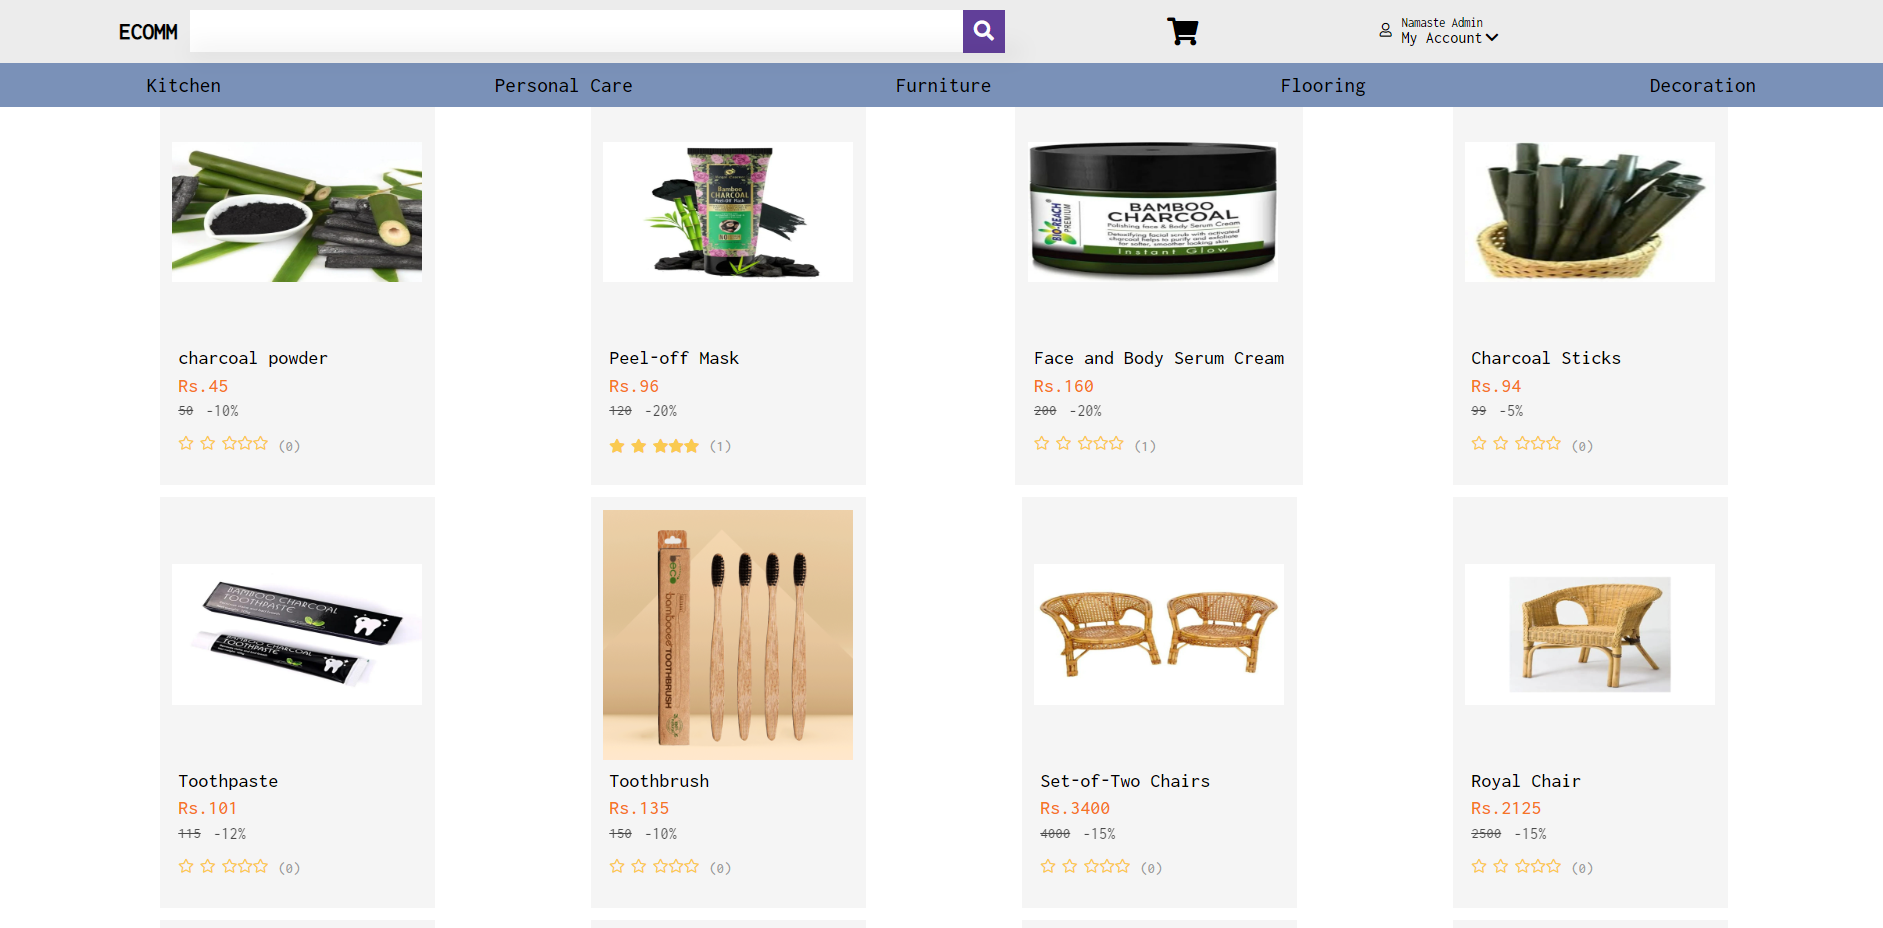The width and height of the screenshot is (1883, 928).
Task: Click star rating under charcoal powder
Action: (223, 443)
